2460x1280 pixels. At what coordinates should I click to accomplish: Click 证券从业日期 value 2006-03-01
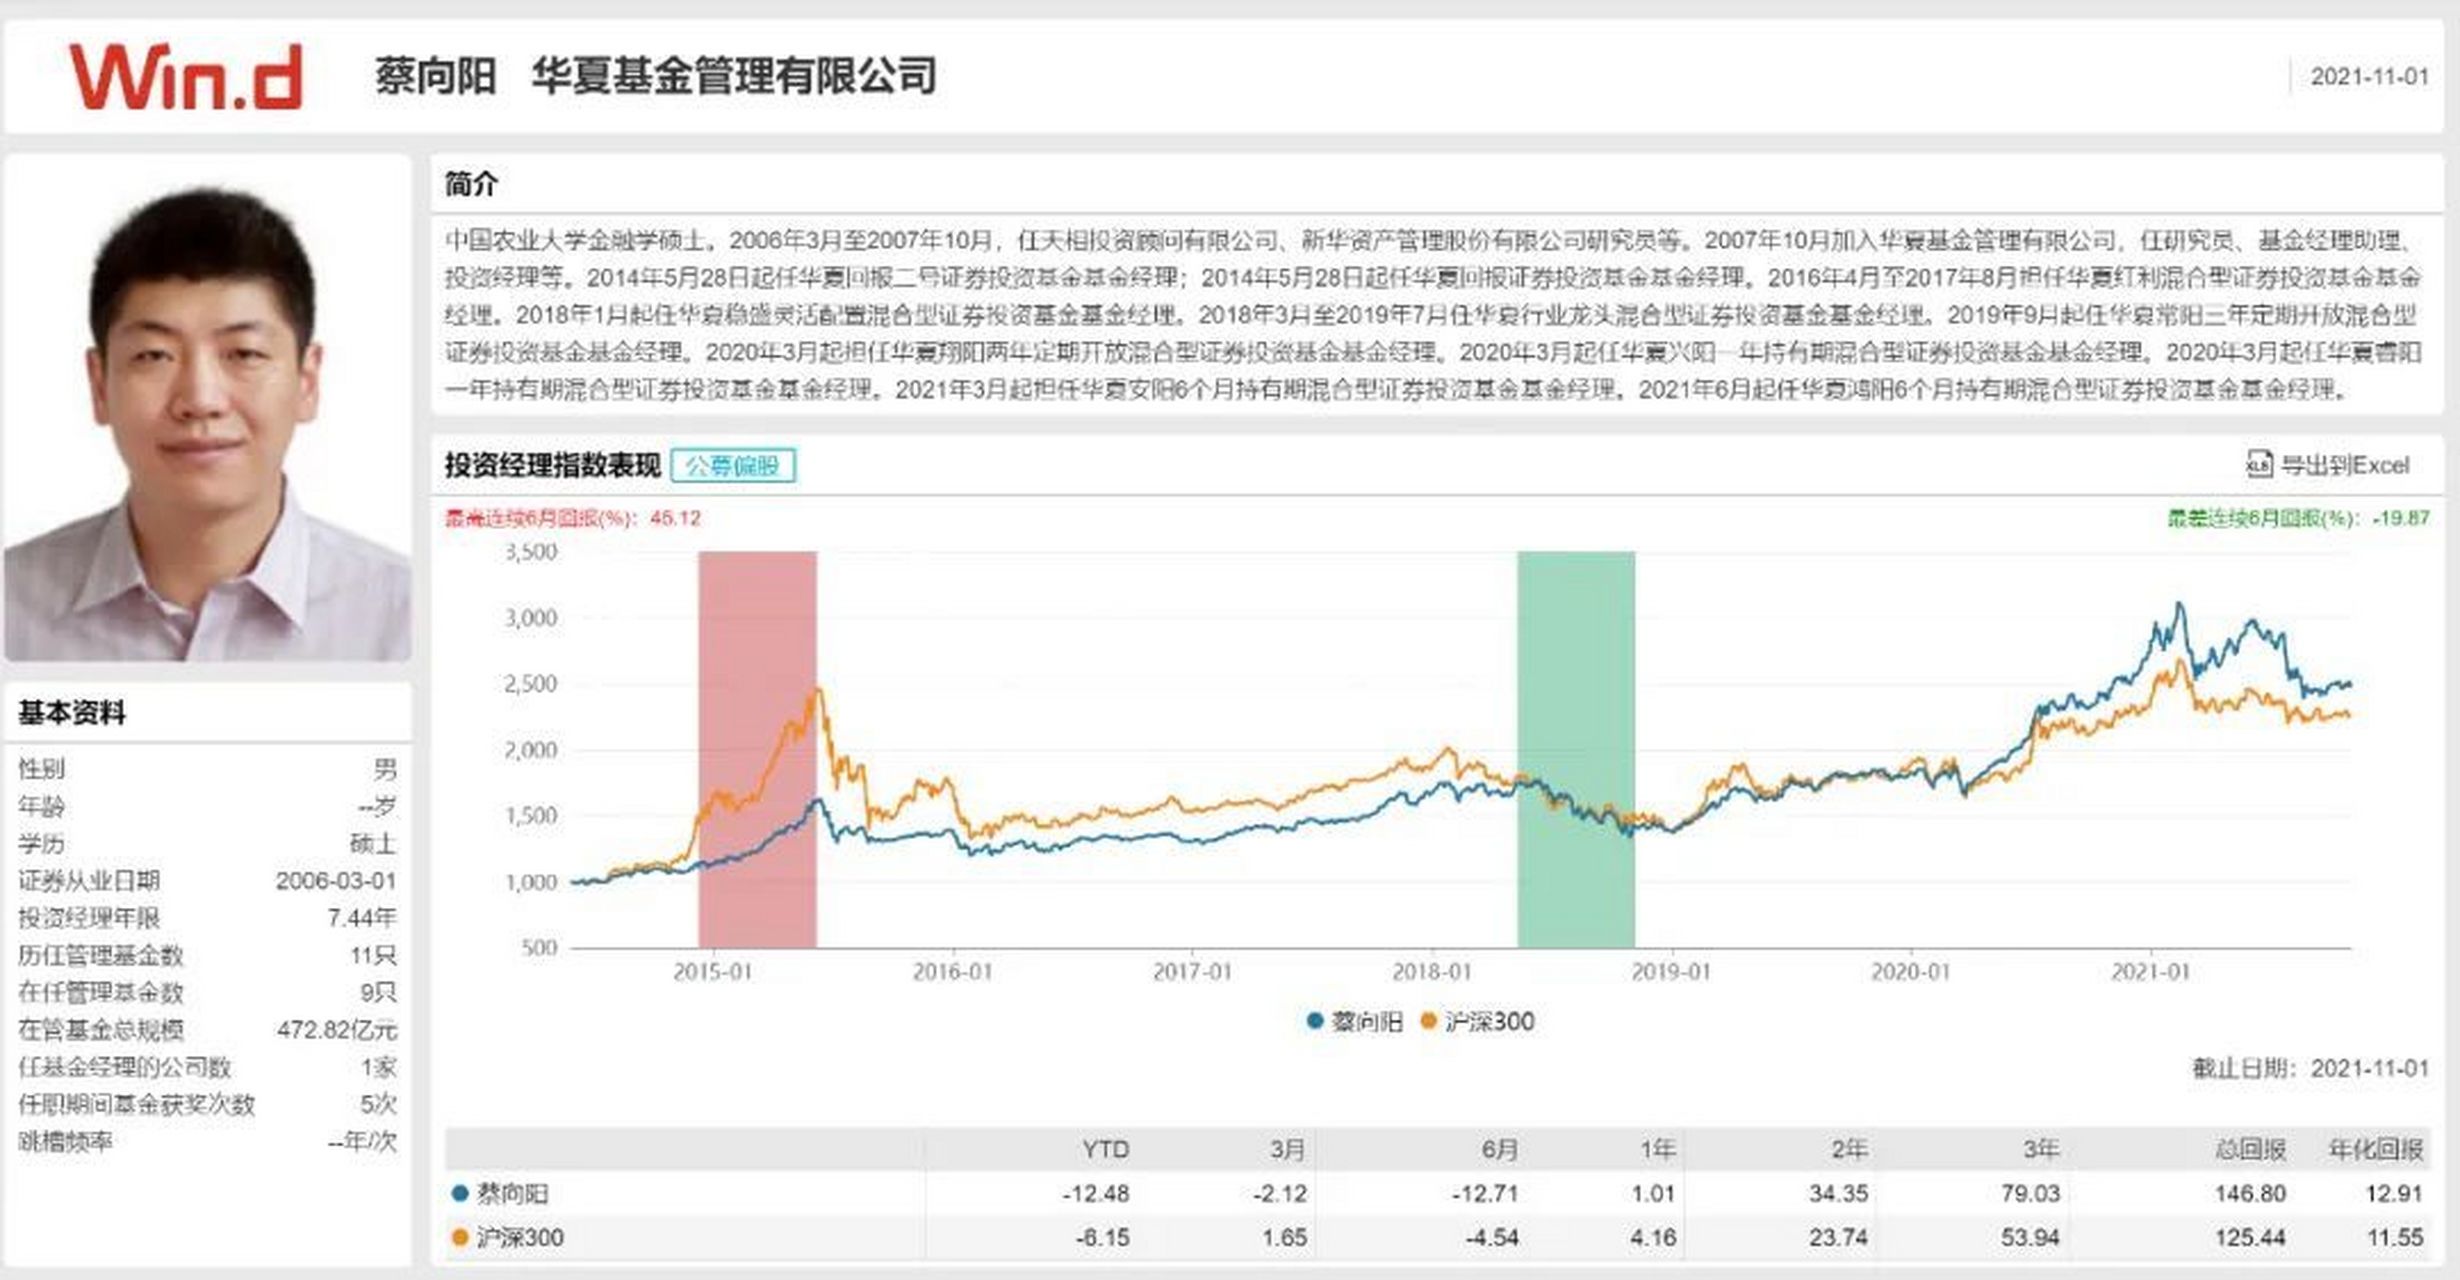pyautogui.click(x=336, y=881)
